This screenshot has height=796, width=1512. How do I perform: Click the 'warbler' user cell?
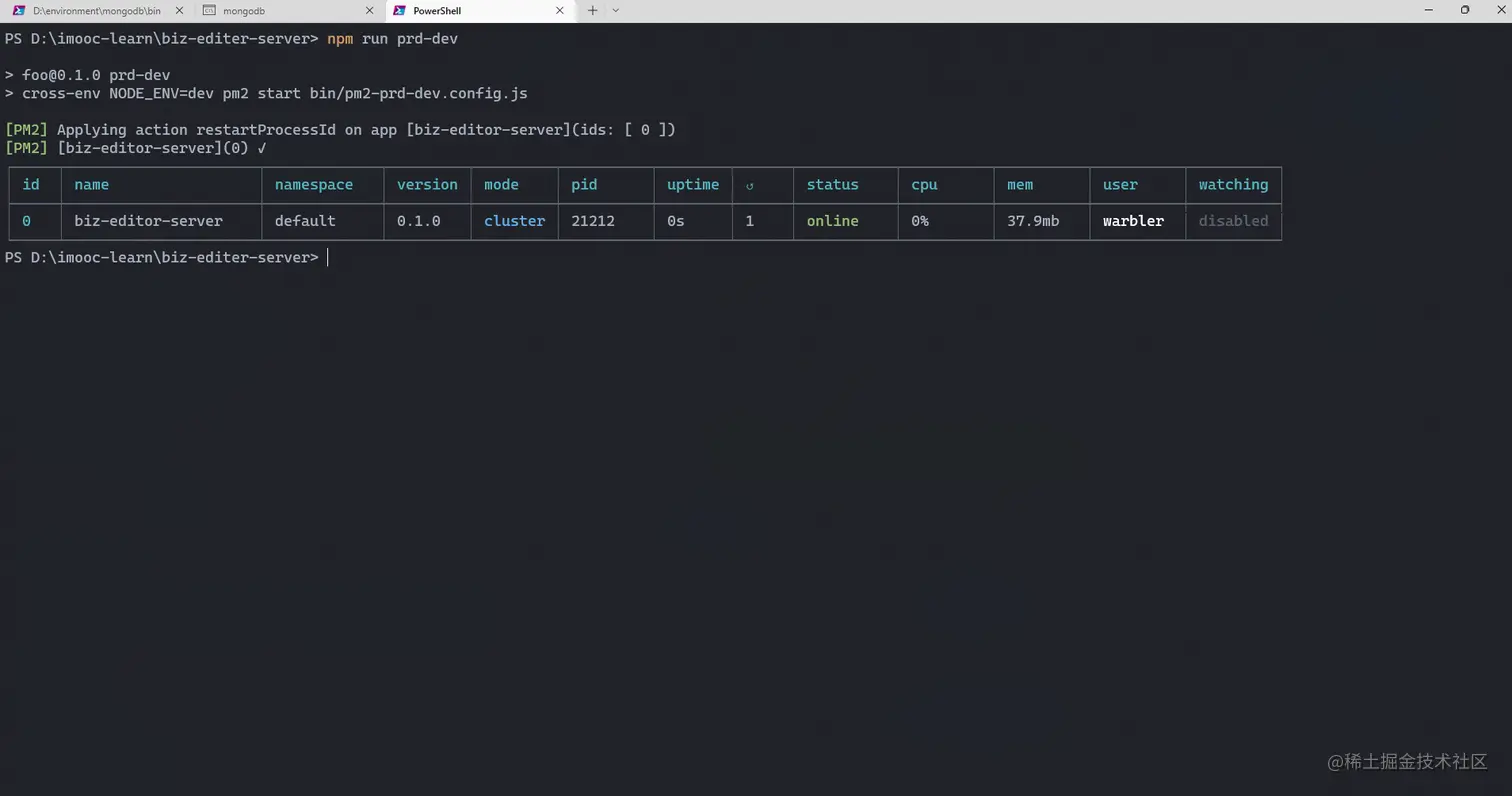tap(1133, 221)
